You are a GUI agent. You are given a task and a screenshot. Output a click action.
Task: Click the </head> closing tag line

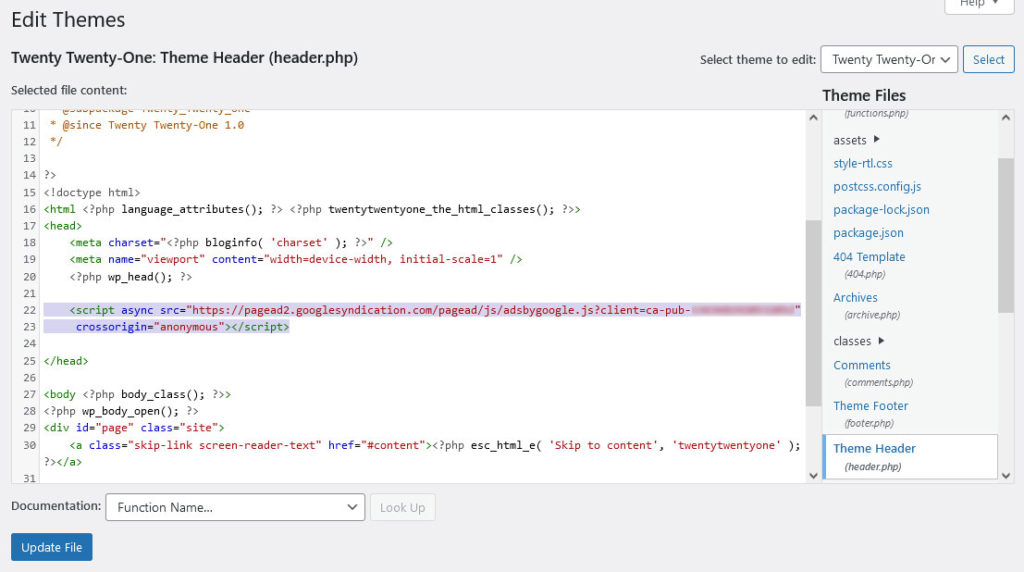tap(66, 361)
